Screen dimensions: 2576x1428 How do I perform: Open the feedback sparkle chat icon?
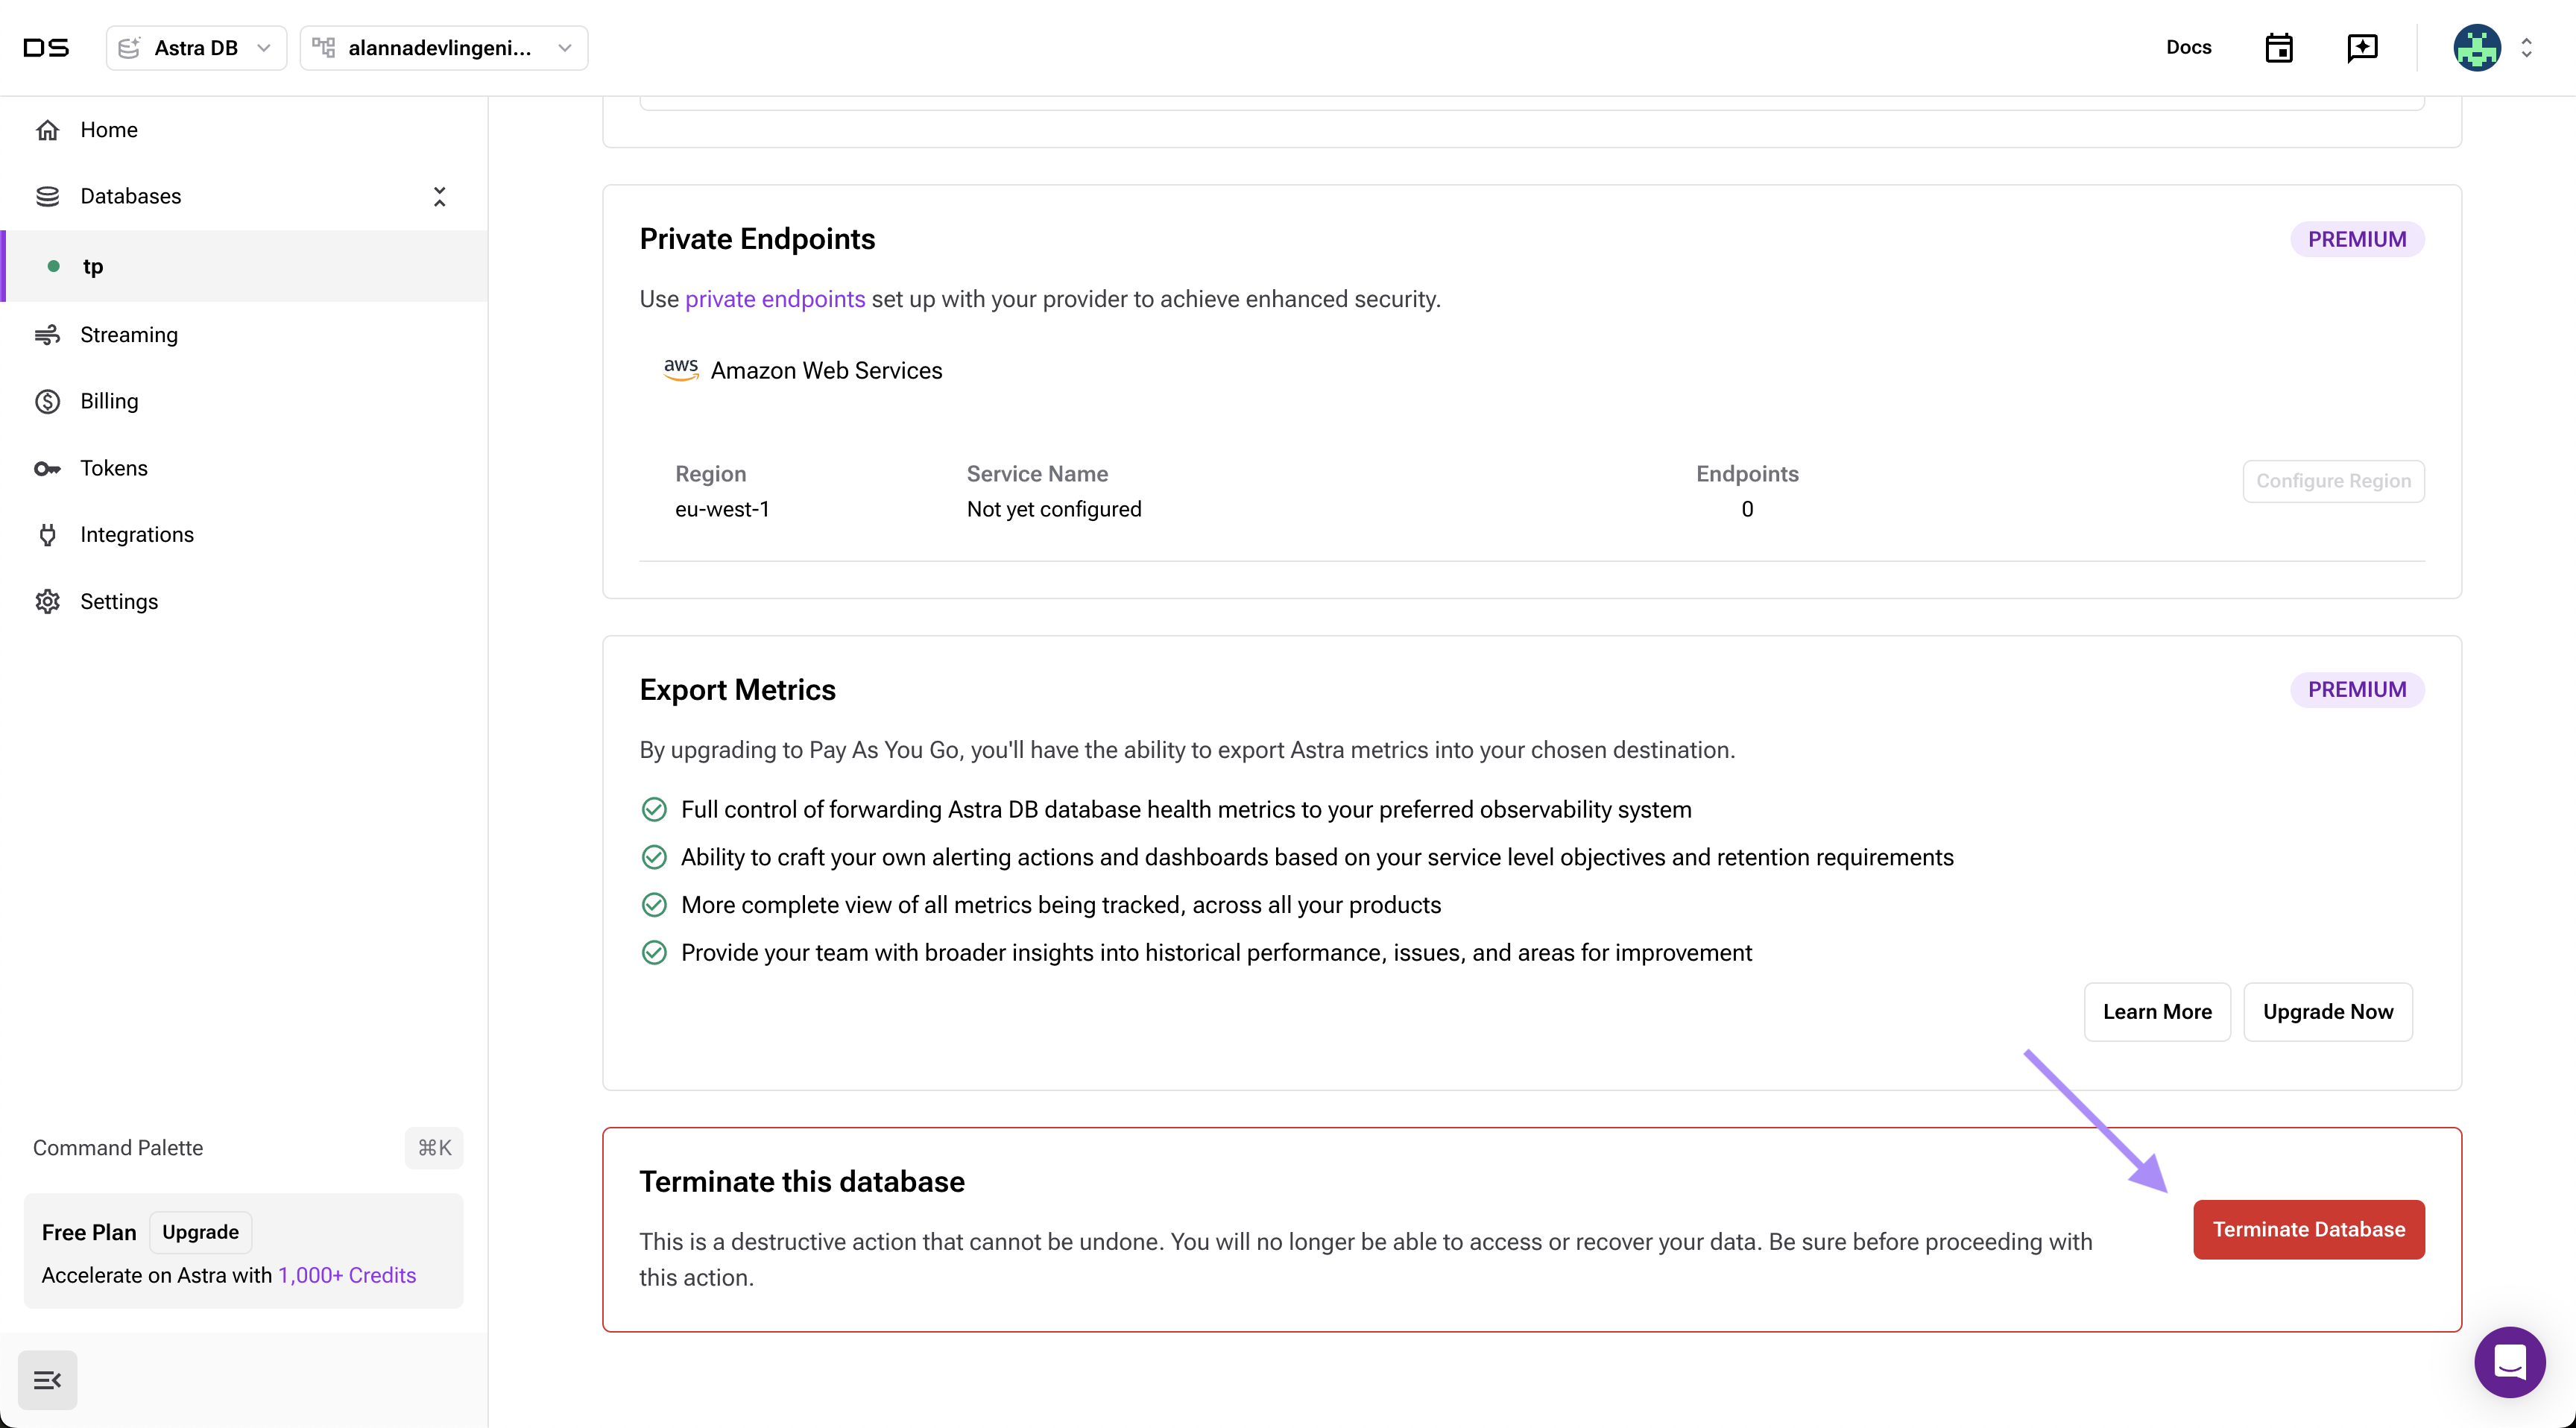click(x=2362, y=48)
